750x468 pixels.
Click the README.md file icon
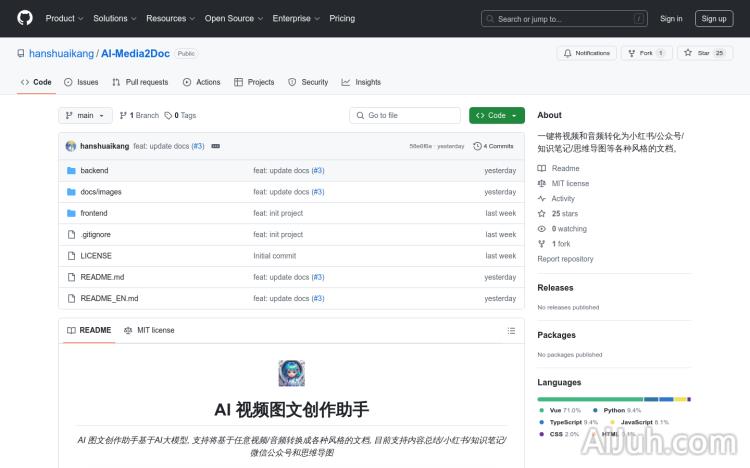coord(71,277)
